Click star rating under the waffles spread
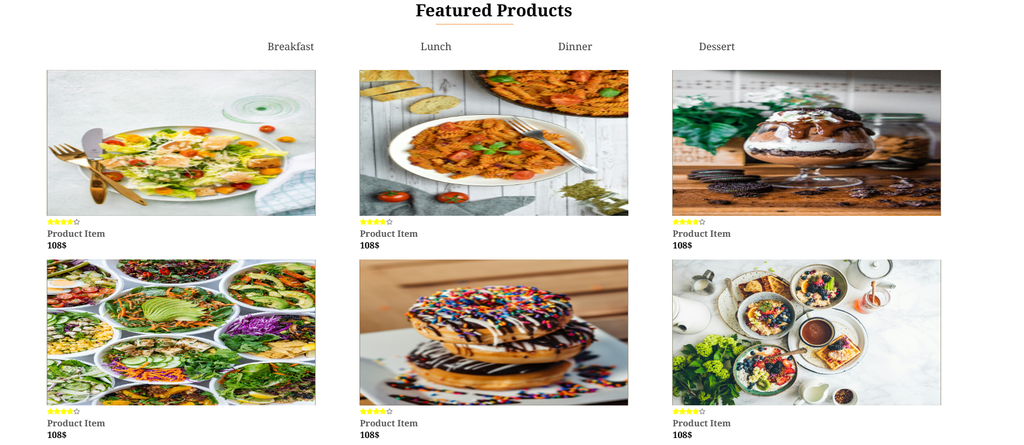Image resolution: width=1024 pixels, height=445 pixels. (689, 412)
